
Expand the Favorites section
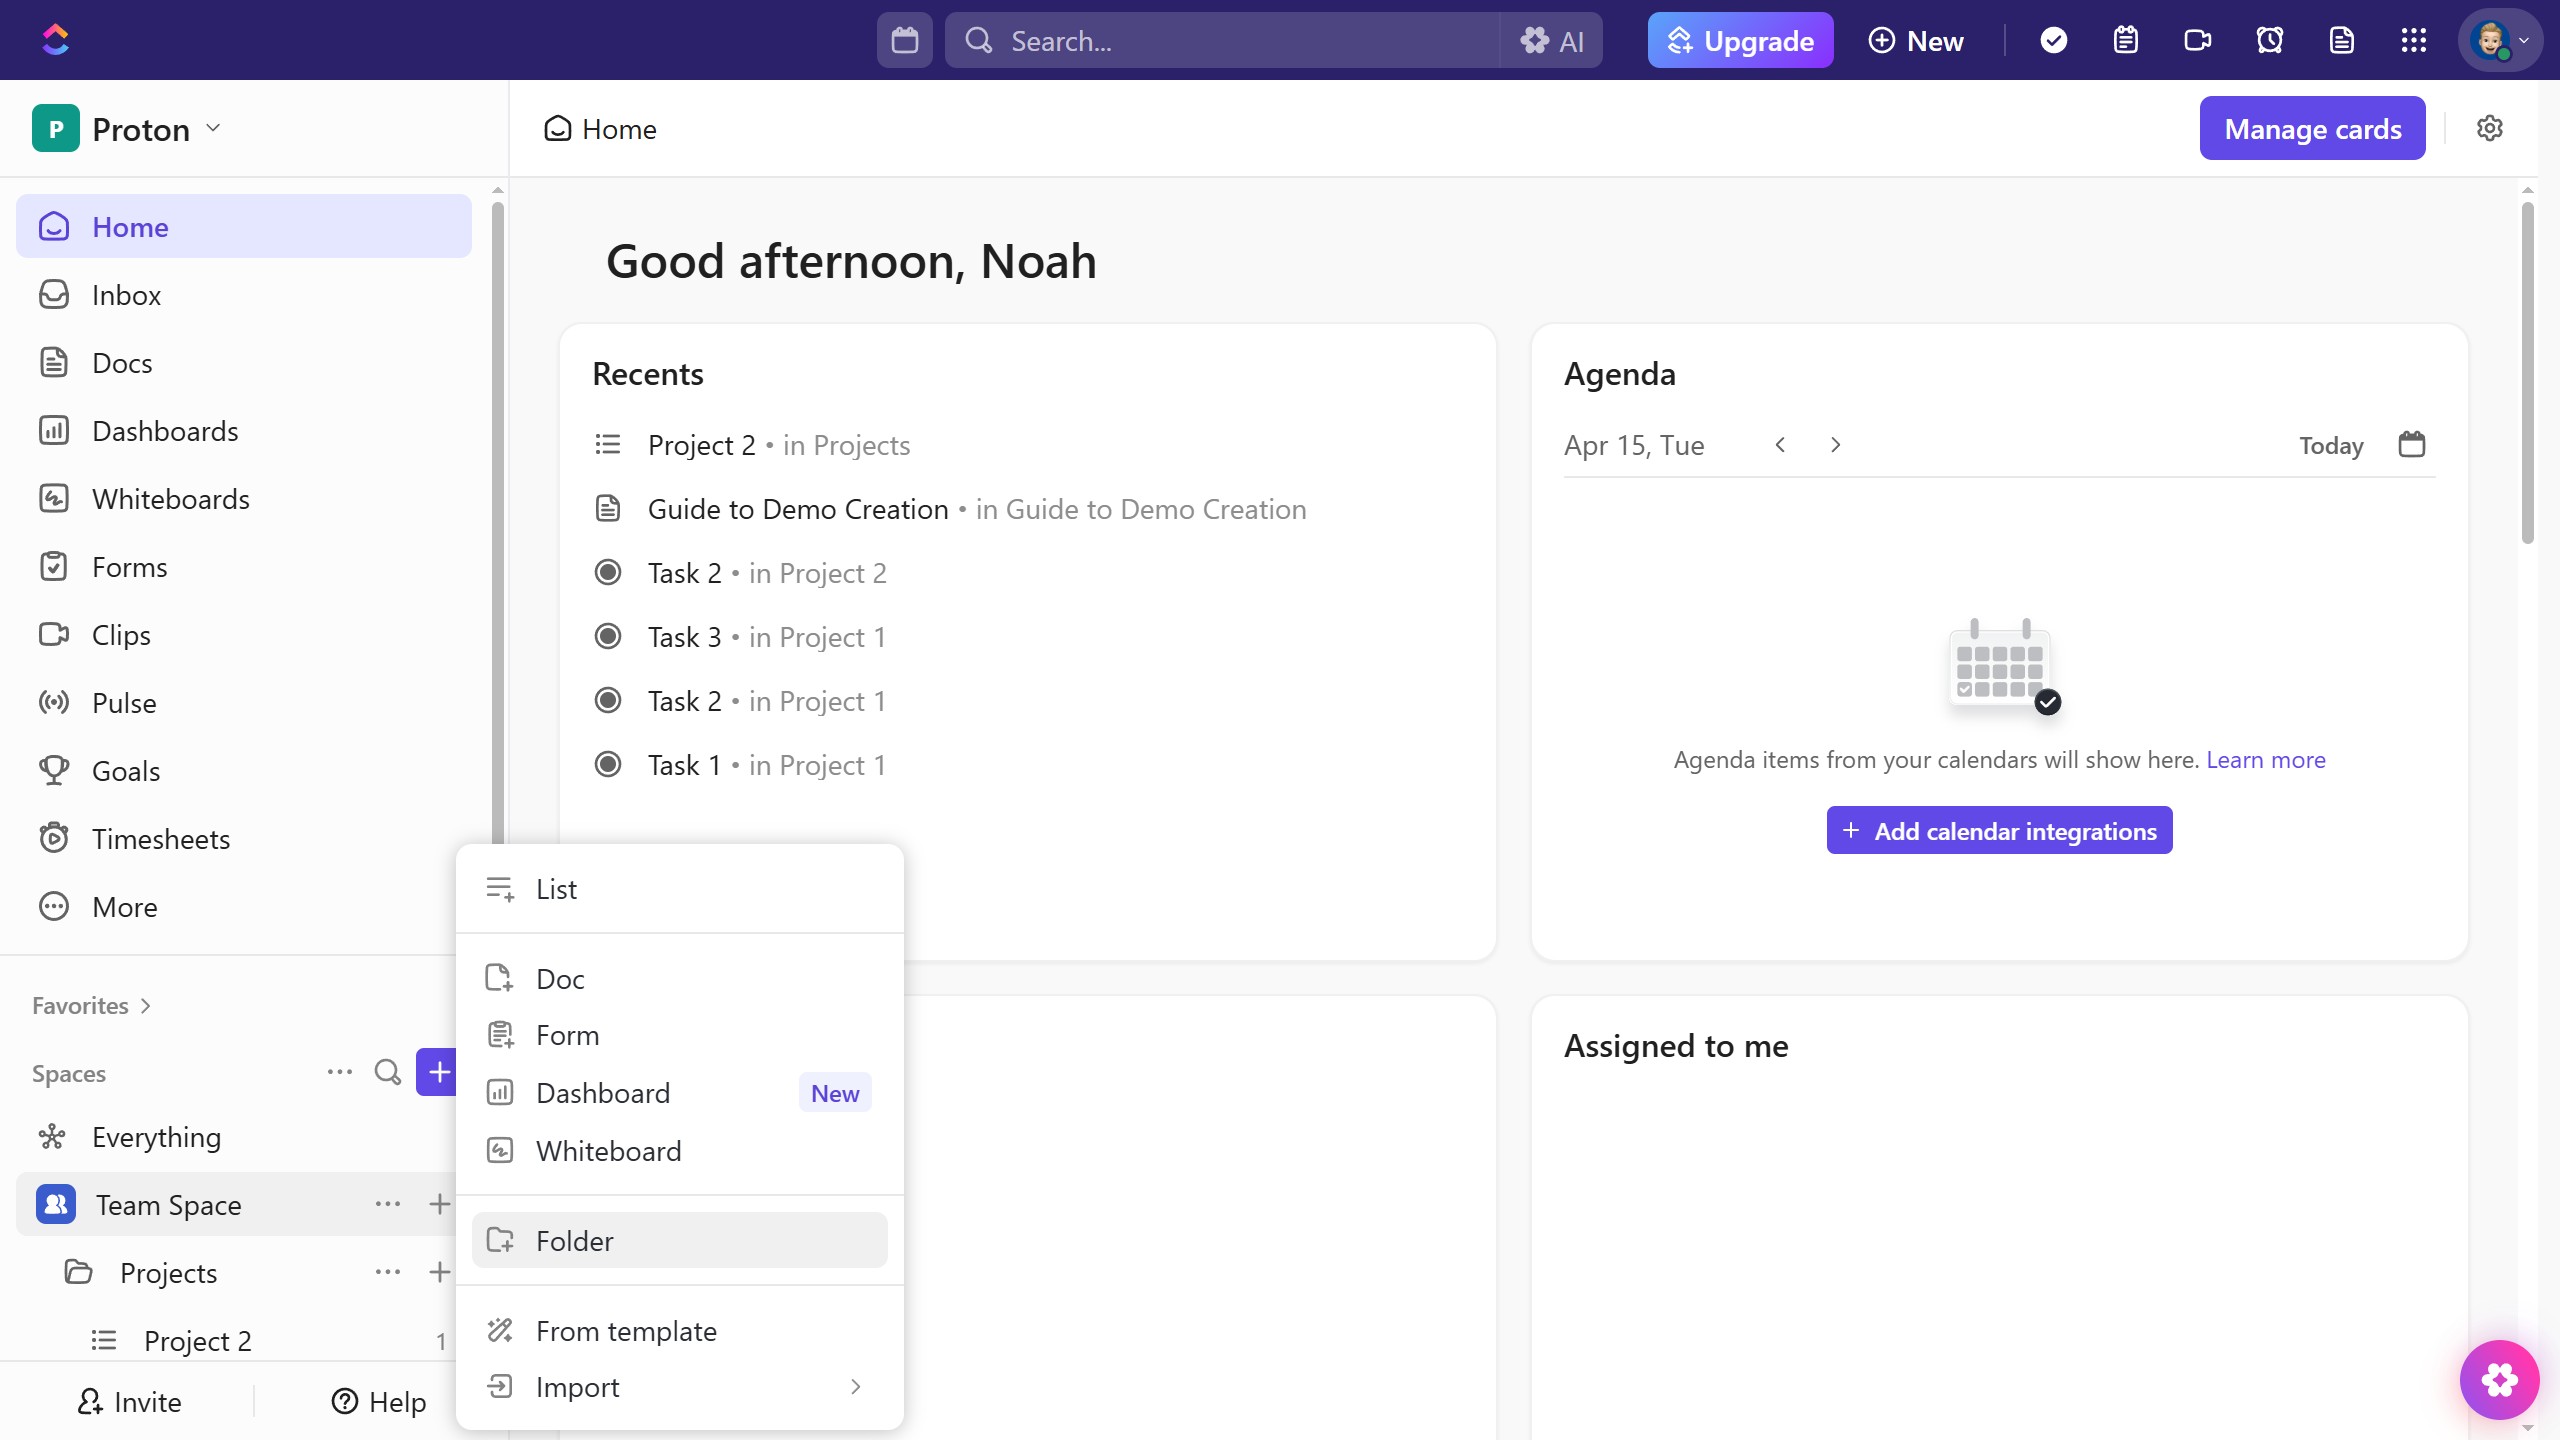click(x=92, y=1005)
